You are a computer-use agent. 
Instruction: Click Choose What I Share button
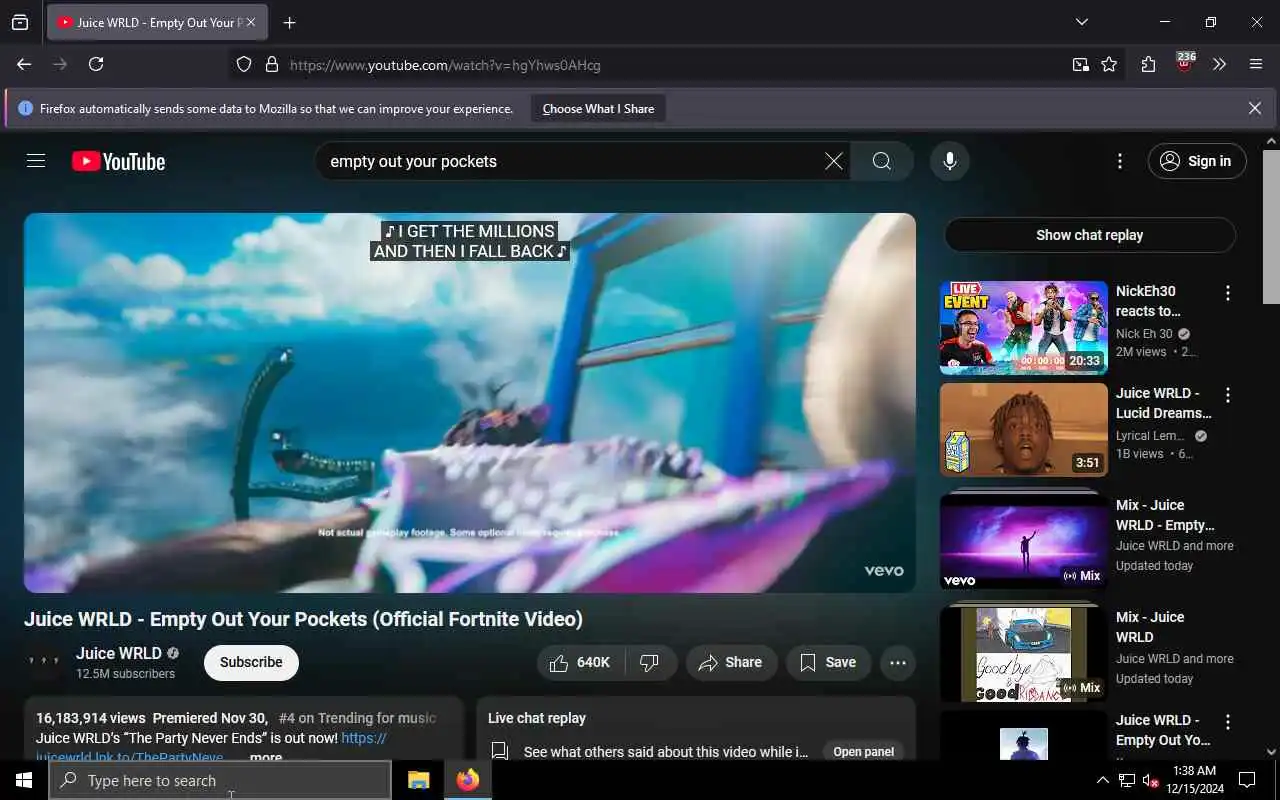coord(598,108)
